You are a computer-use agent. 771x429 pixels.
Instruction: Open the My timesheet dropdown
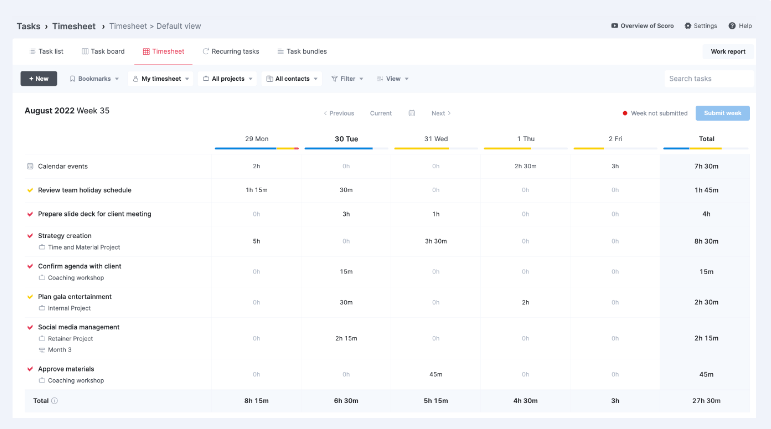(x=161, y=79)
